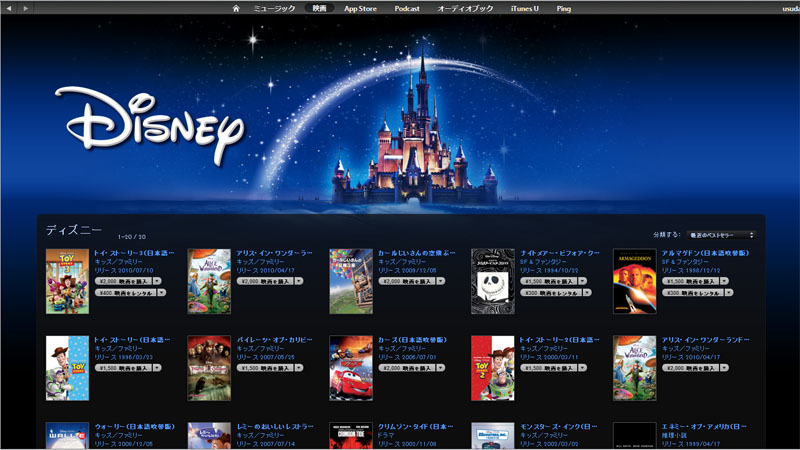
Task: Buy Pirates of the Caribbean for ¥1,500
Action: pyautogui.click(x=265, y=368)
